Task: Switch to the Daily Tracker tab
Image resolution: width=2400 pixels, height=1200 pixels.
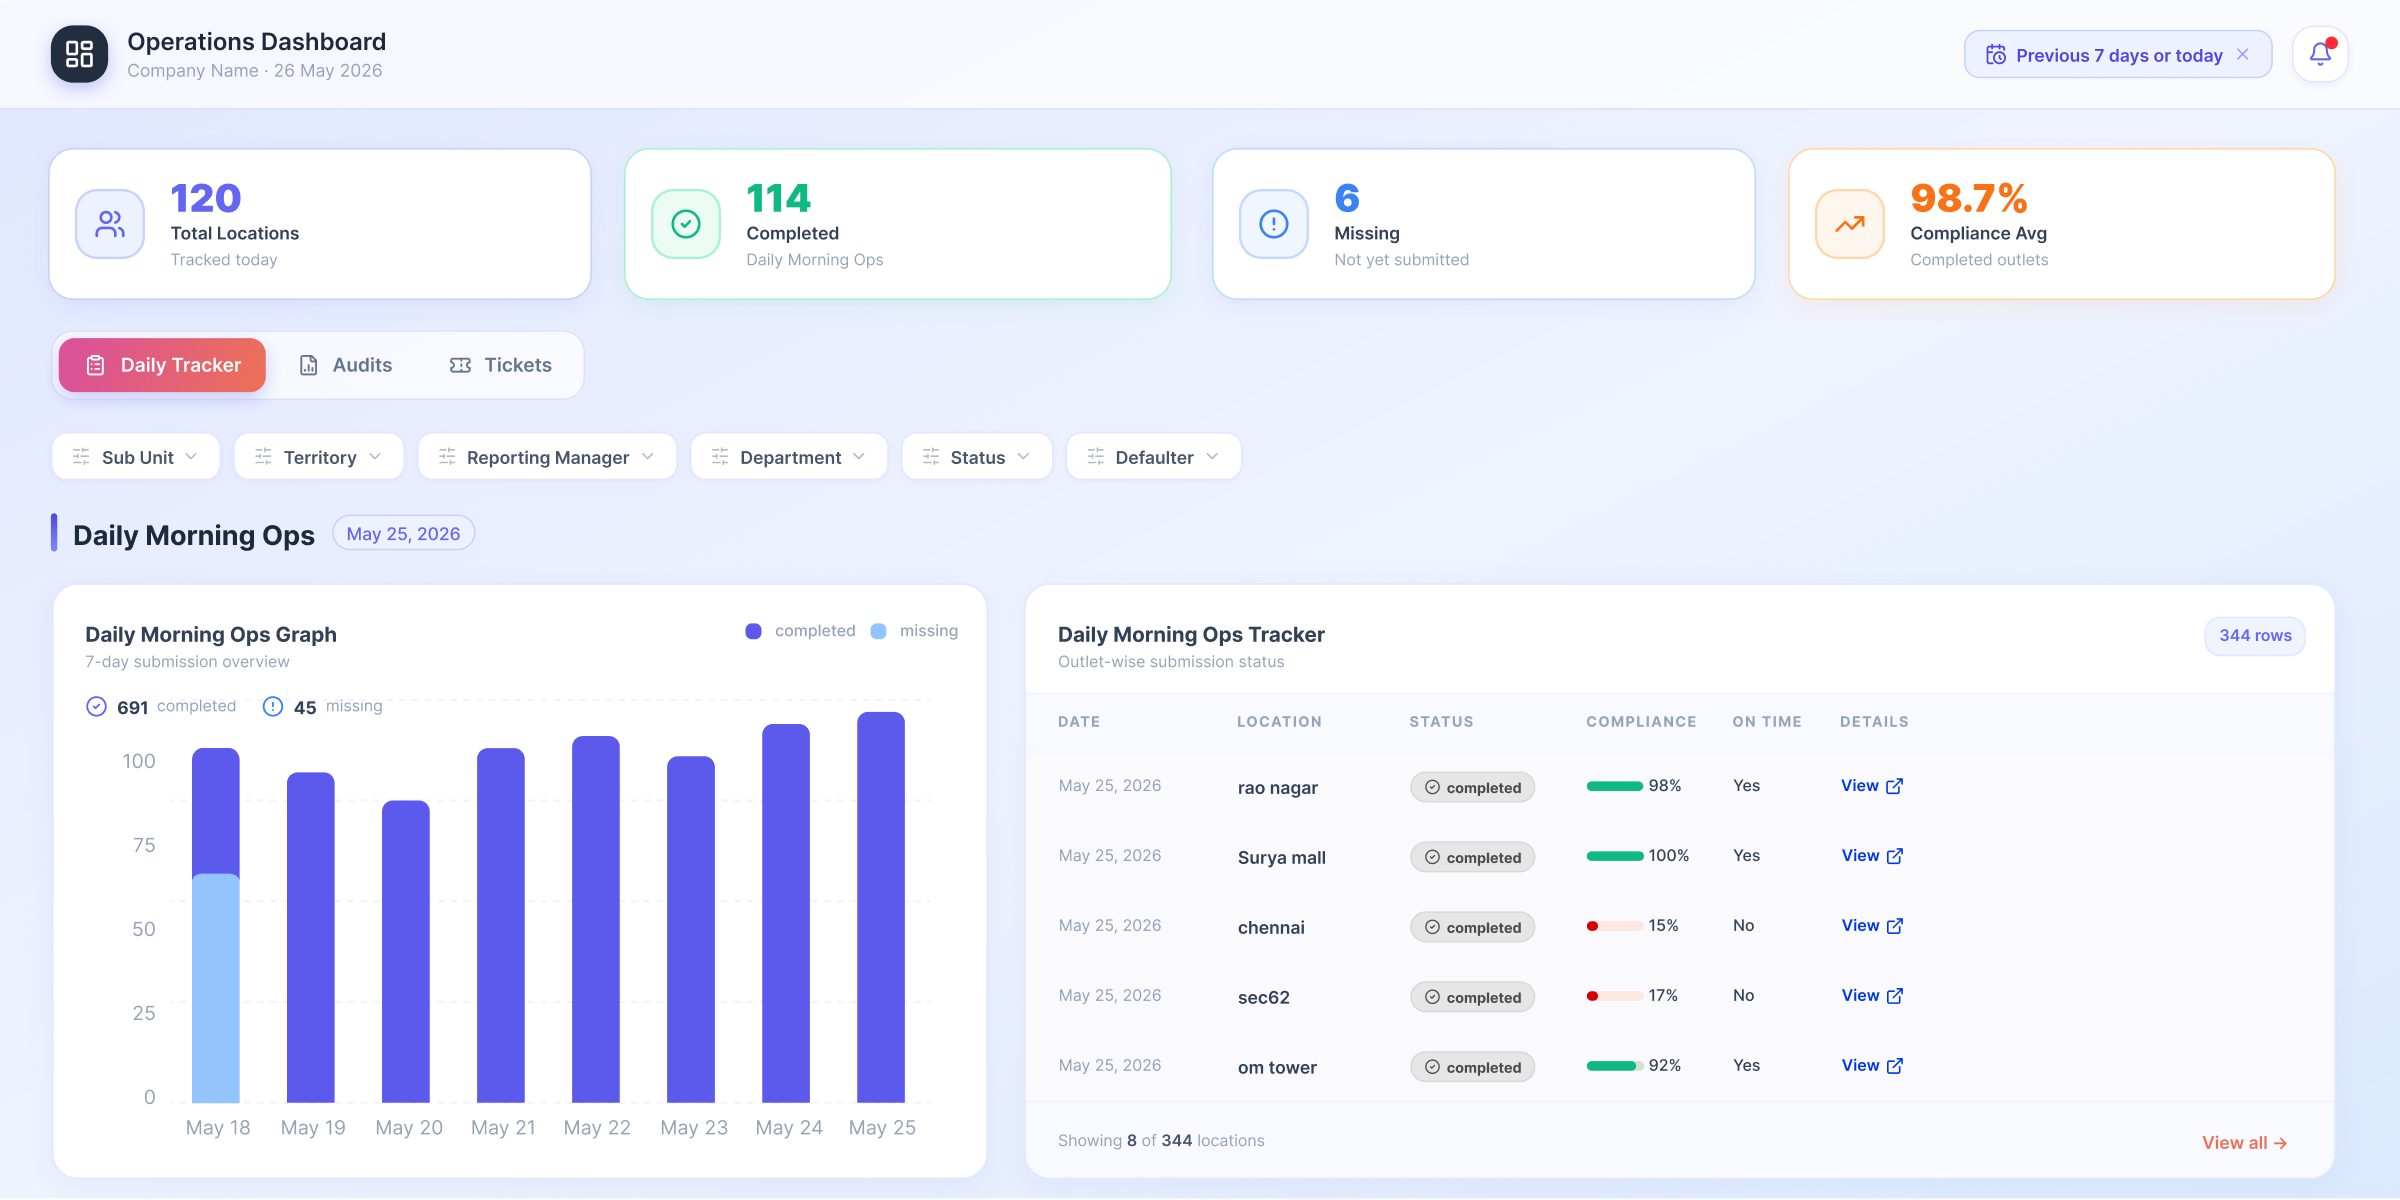Action: (x=162, y=365)
